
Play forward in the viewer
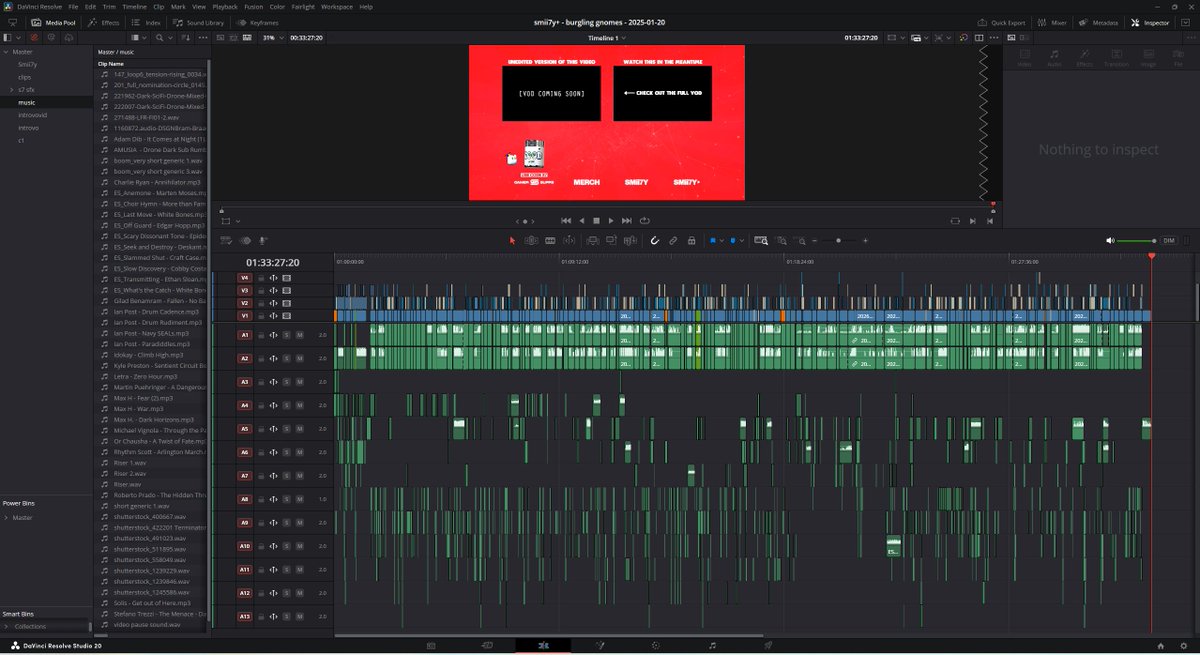point(611,220)
